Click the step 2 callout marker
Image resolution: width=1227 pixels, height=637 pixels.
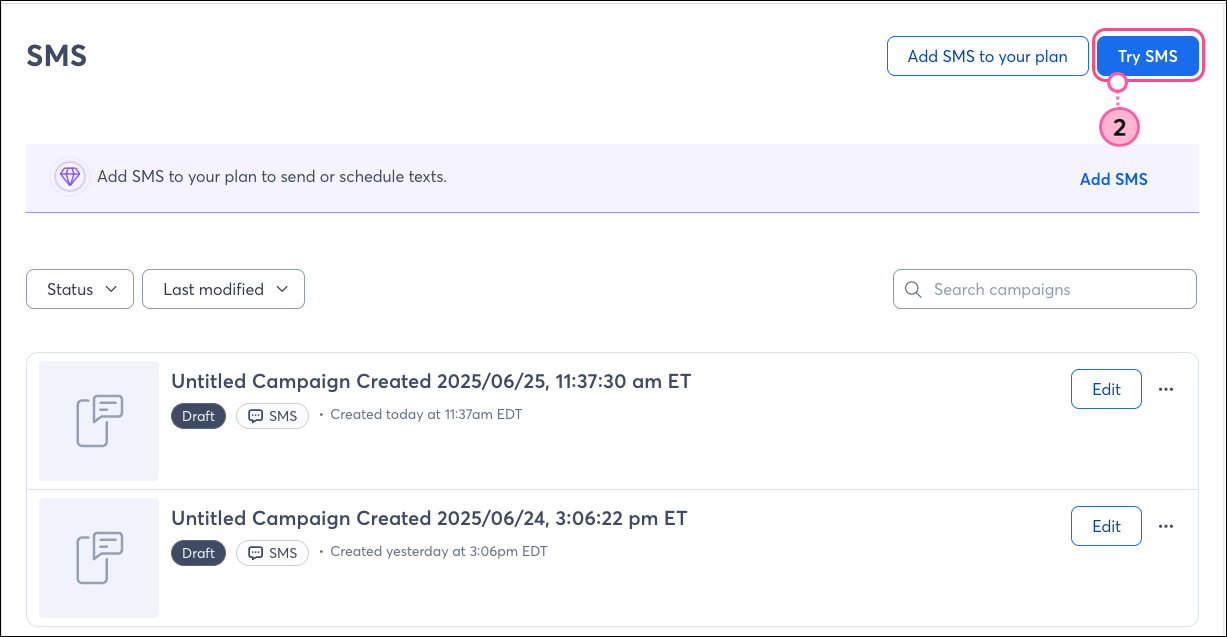[x=1119, y=128]
